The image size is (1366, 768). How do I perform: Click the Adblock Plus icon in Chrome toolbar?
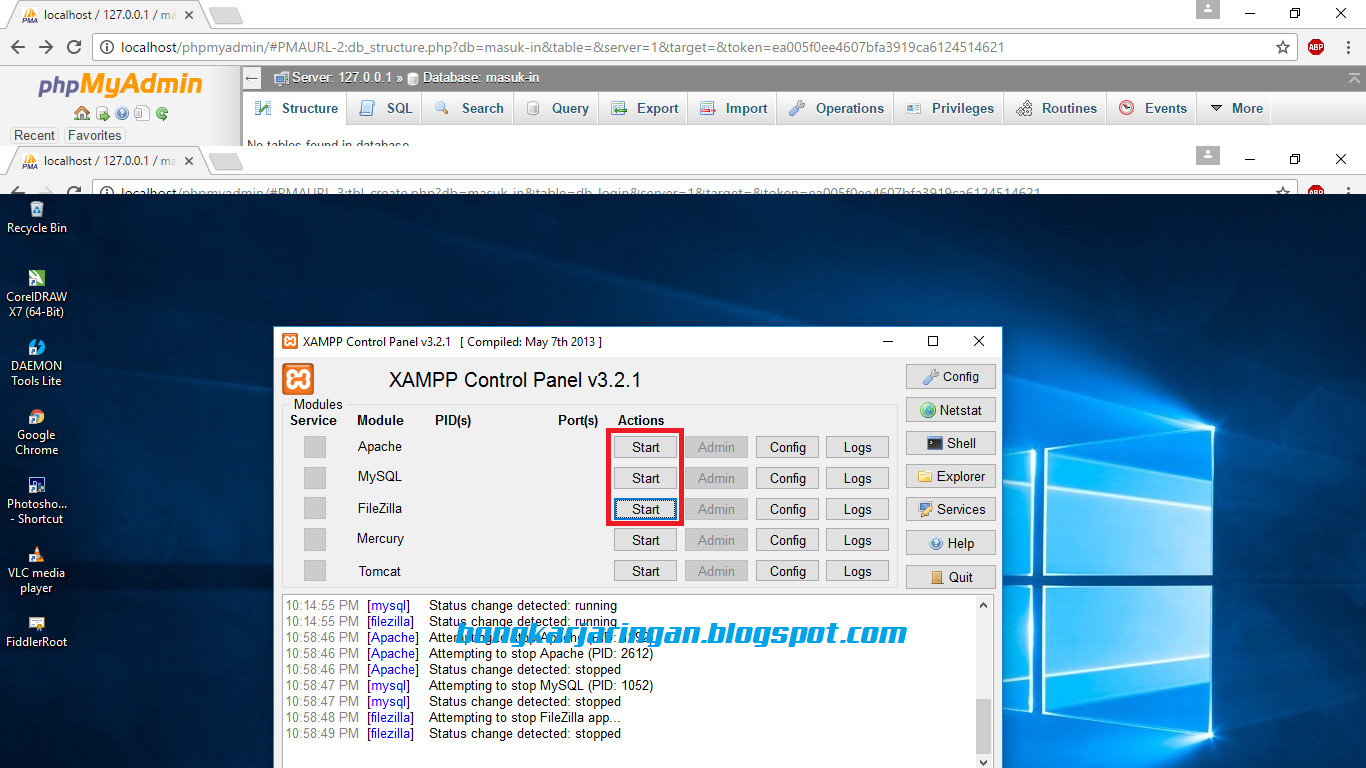click(1315, 47)
